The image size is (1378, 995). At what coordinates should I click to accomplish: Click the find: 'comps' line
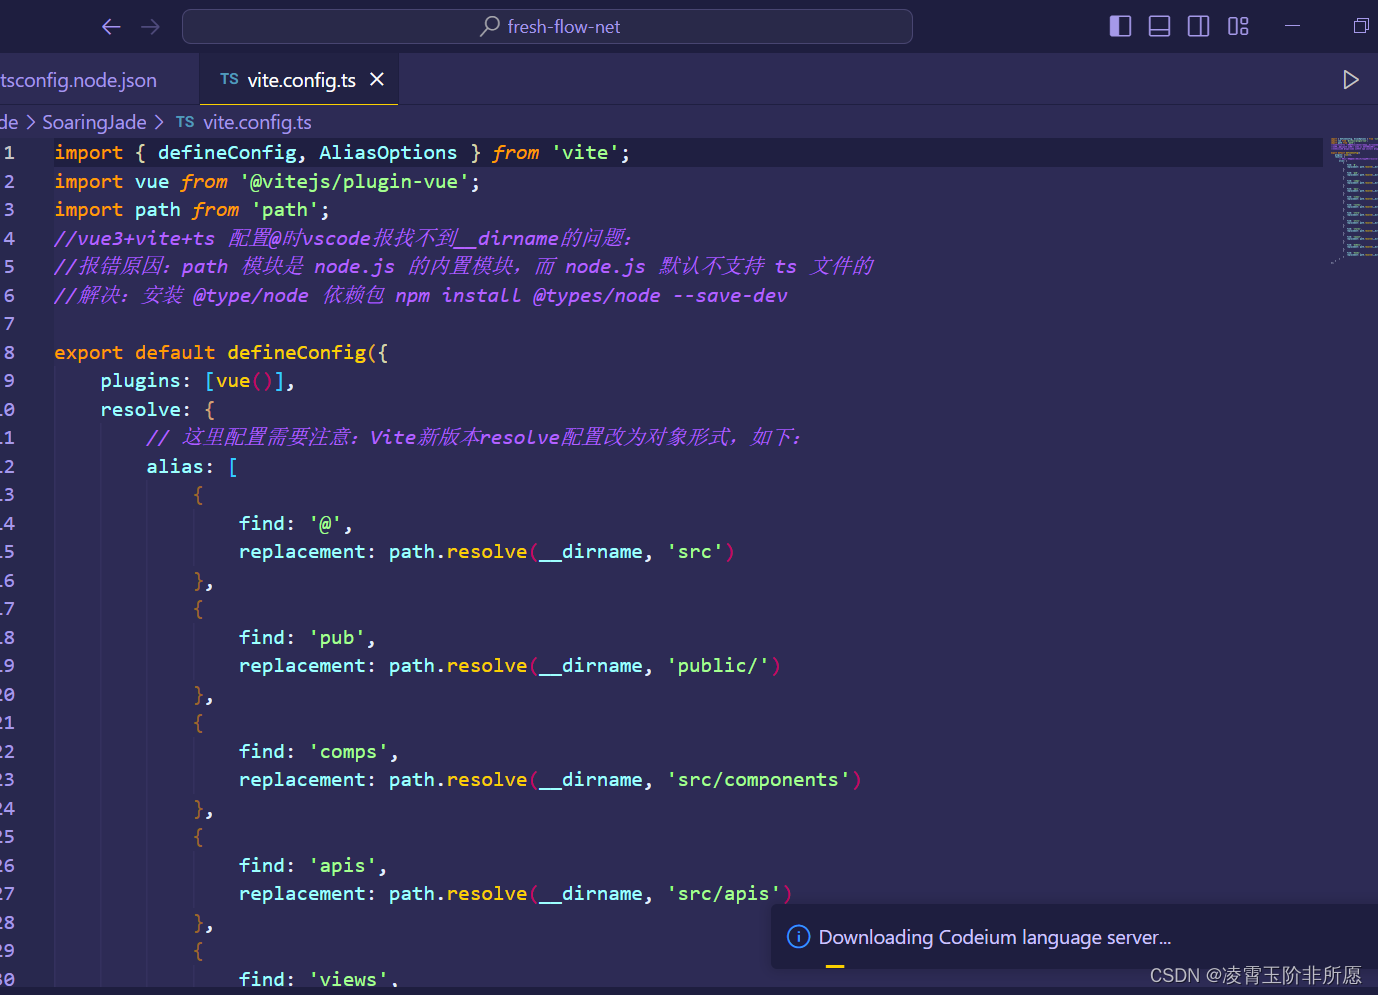click(318, 752)
